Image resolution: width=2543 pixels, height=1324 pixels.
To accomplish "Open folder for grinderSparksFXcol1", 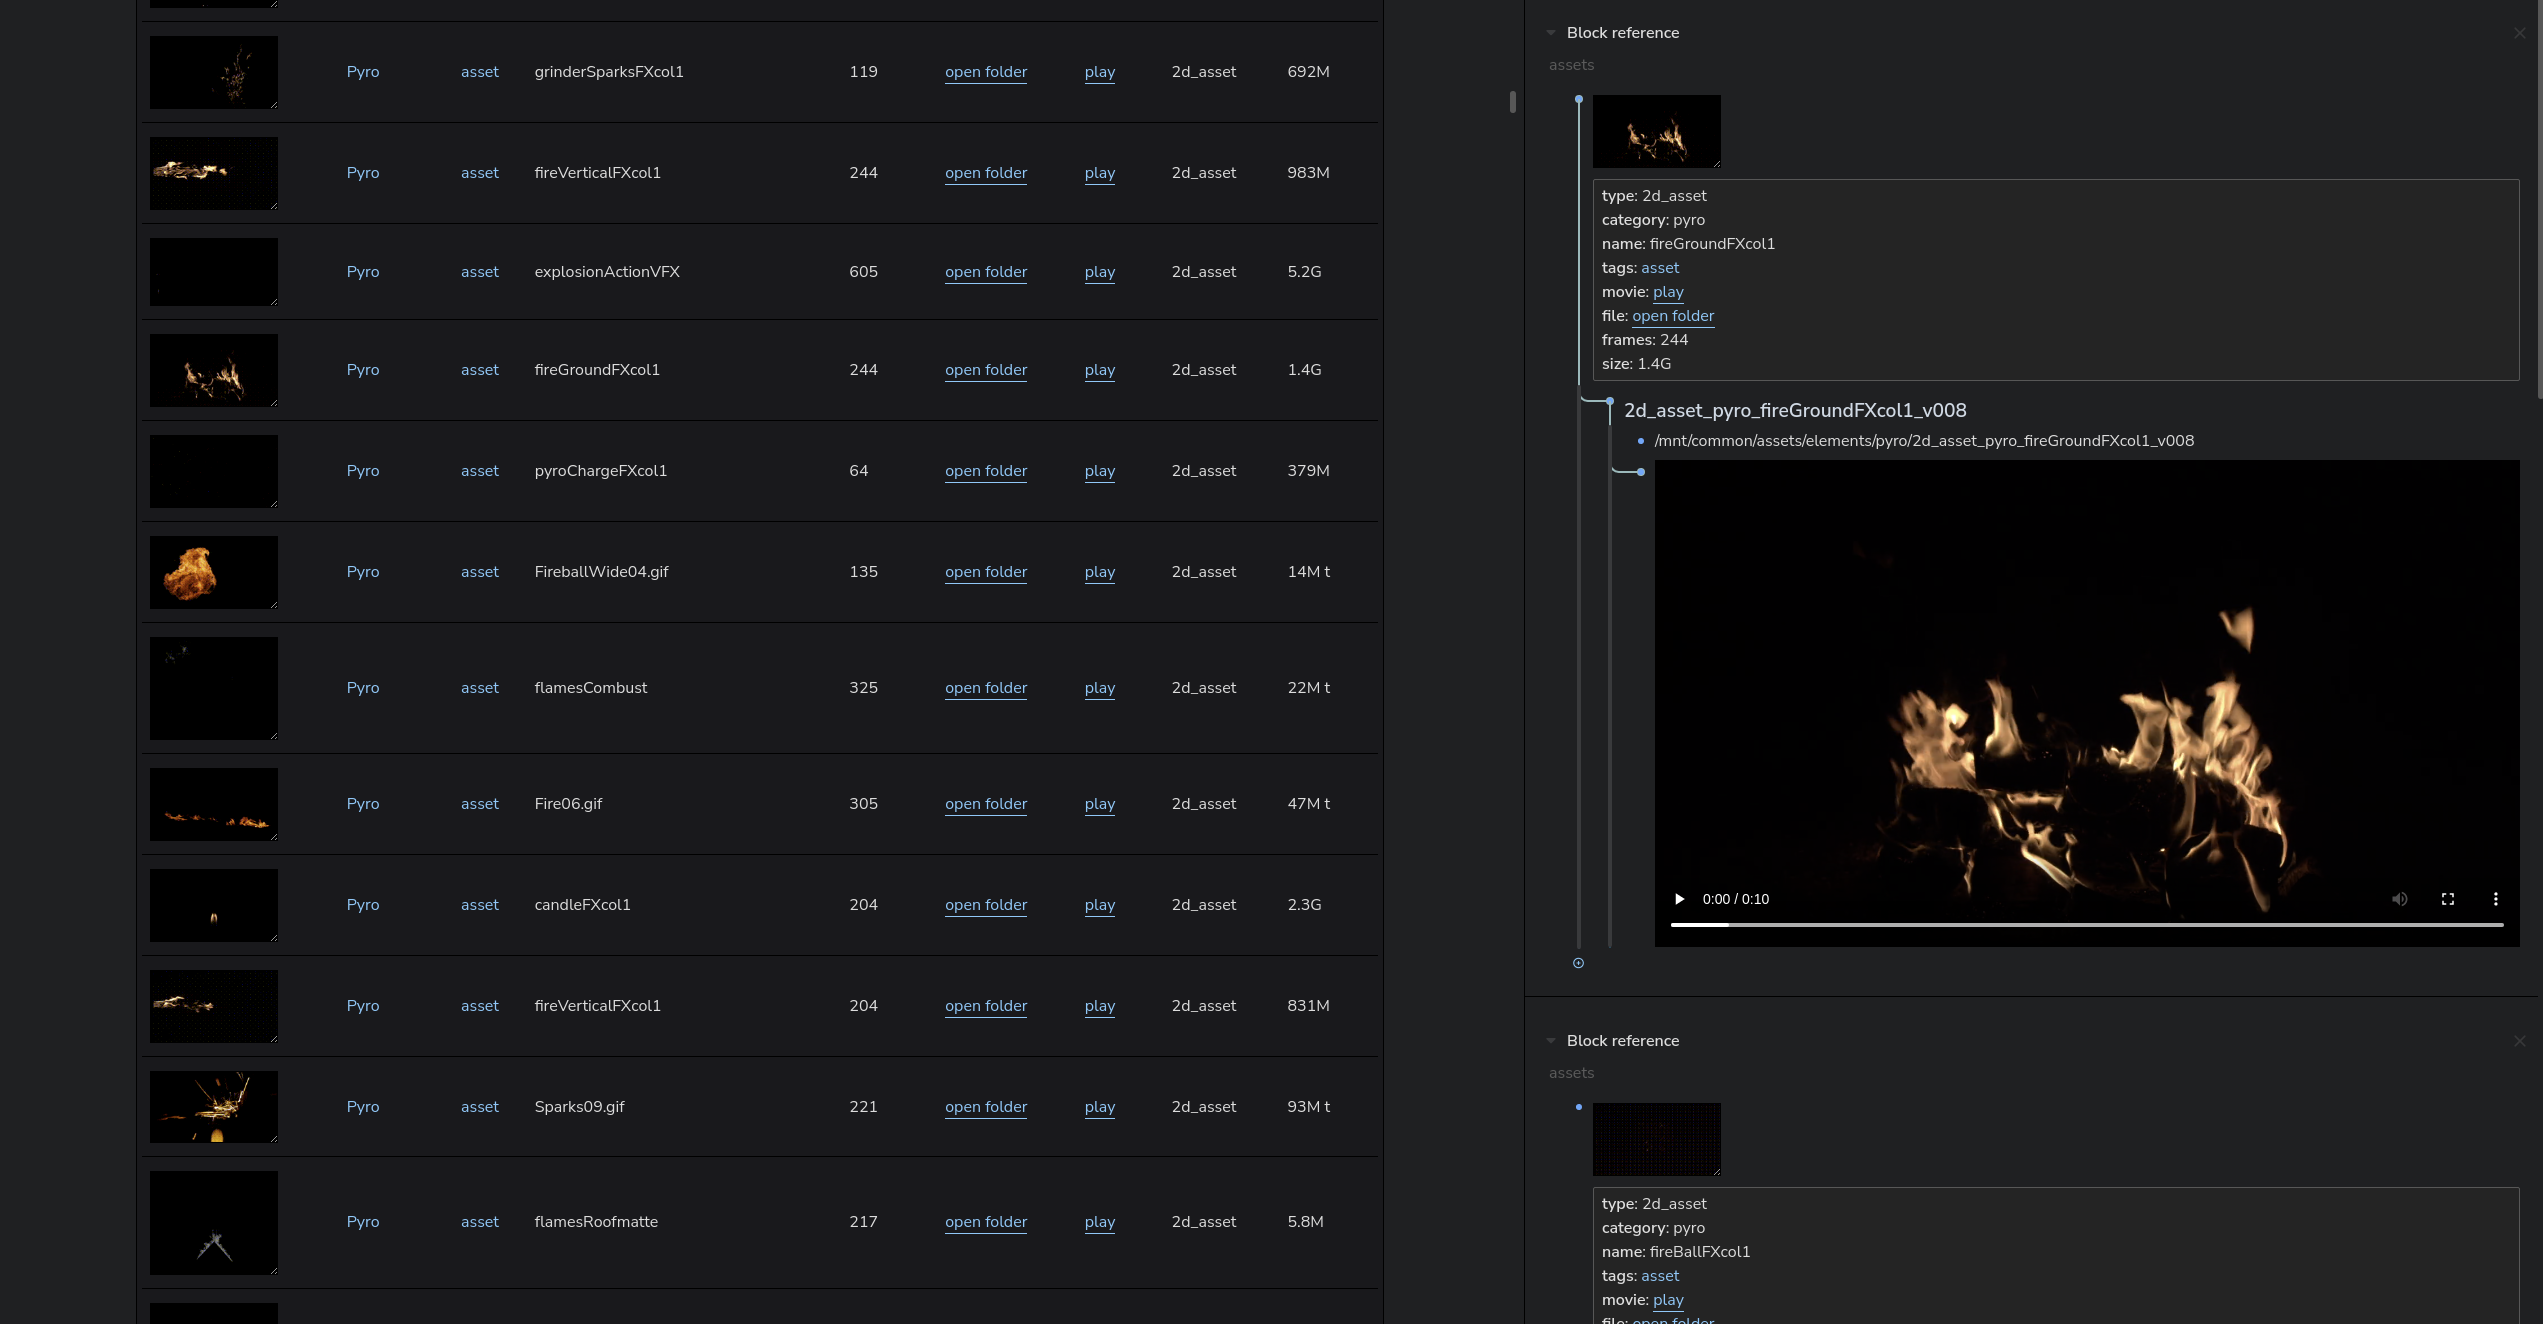I will (985, 72).
